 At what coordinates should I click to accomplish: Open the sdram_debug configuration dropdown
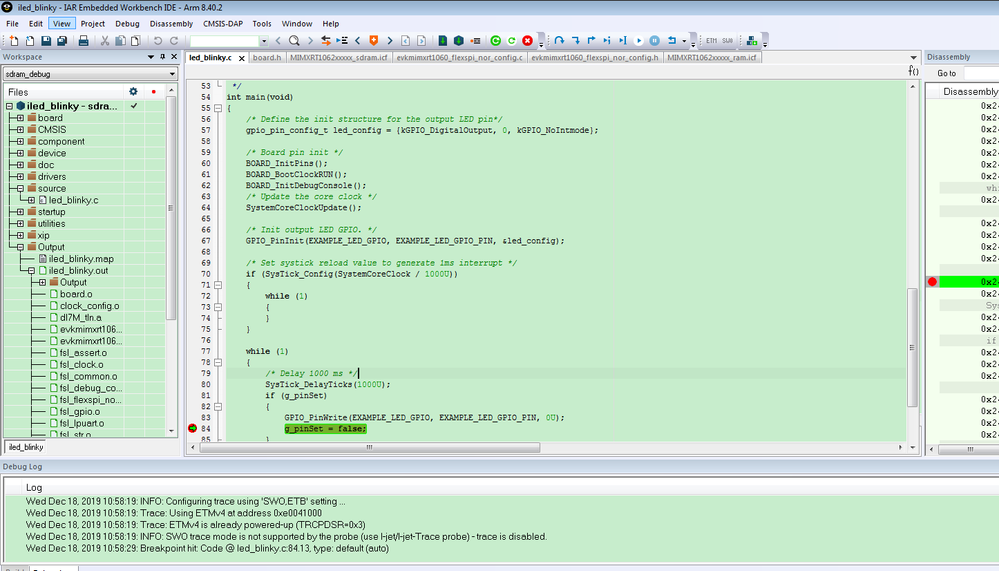(x=172, y=74)
